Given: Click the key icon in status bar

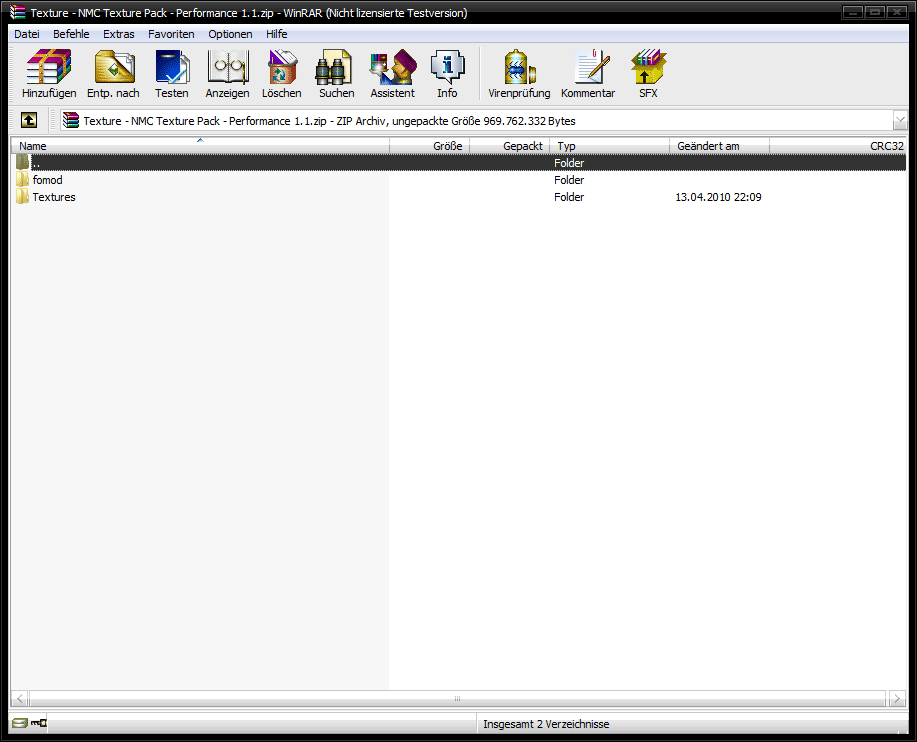Looking at the screenshot, I should pos(39,723).
